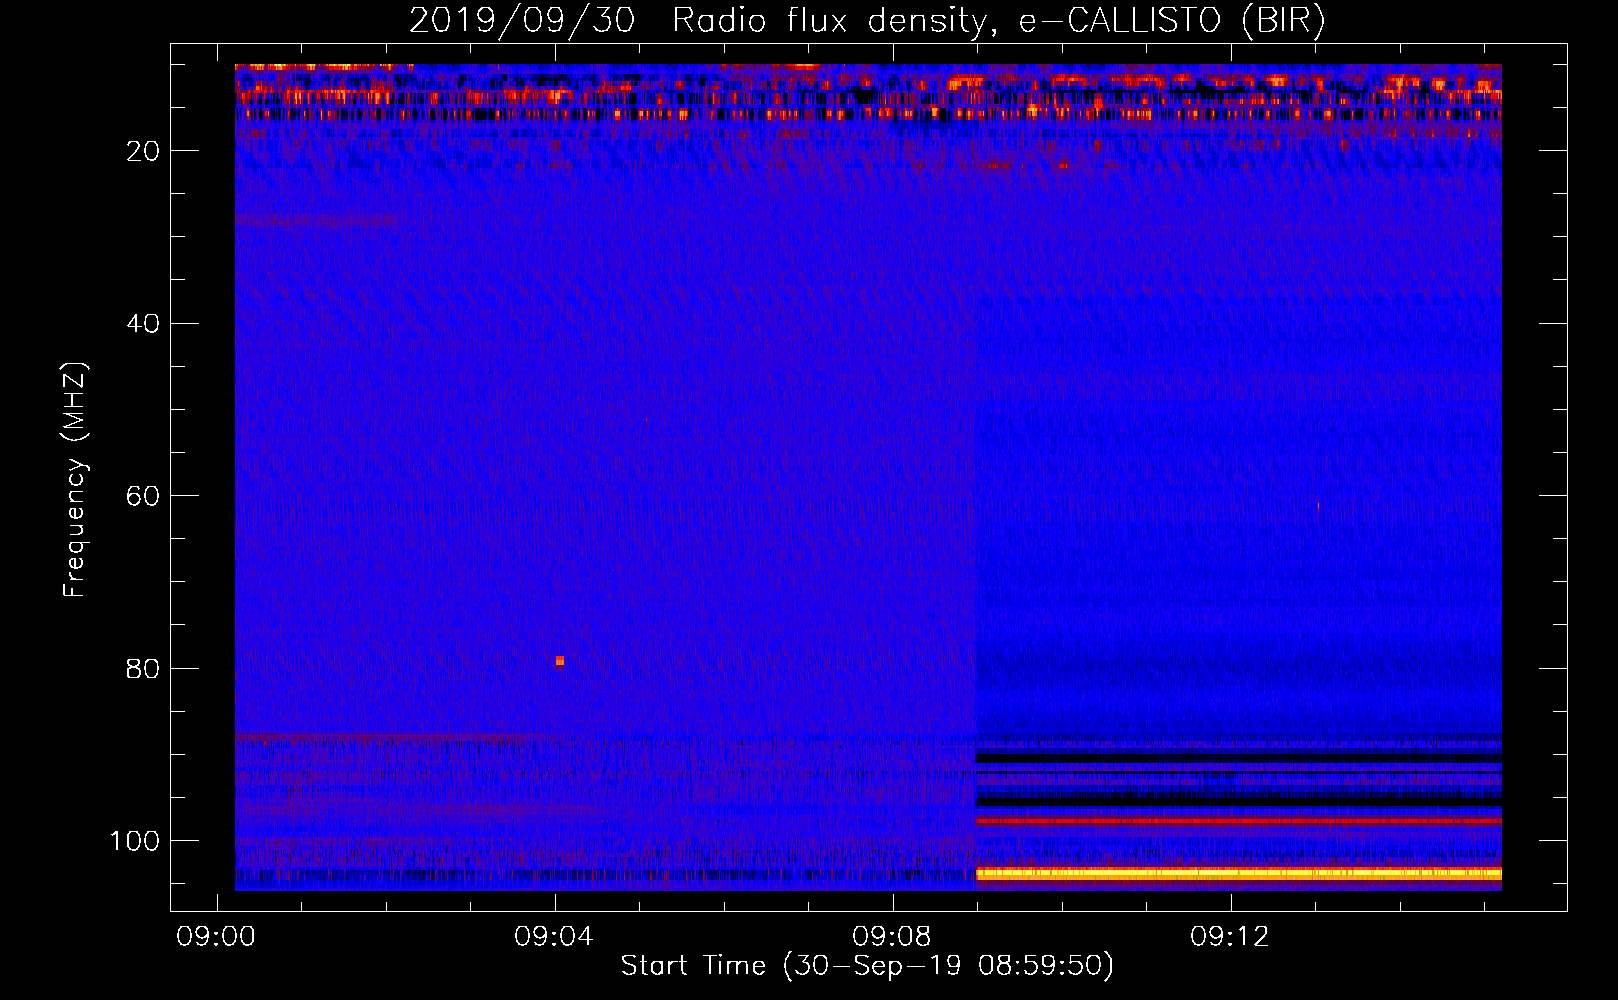Viewport: 1618px width, 1000px height.
Task: Click the 100 MHz frequency tick label
Action: point(135,842)
